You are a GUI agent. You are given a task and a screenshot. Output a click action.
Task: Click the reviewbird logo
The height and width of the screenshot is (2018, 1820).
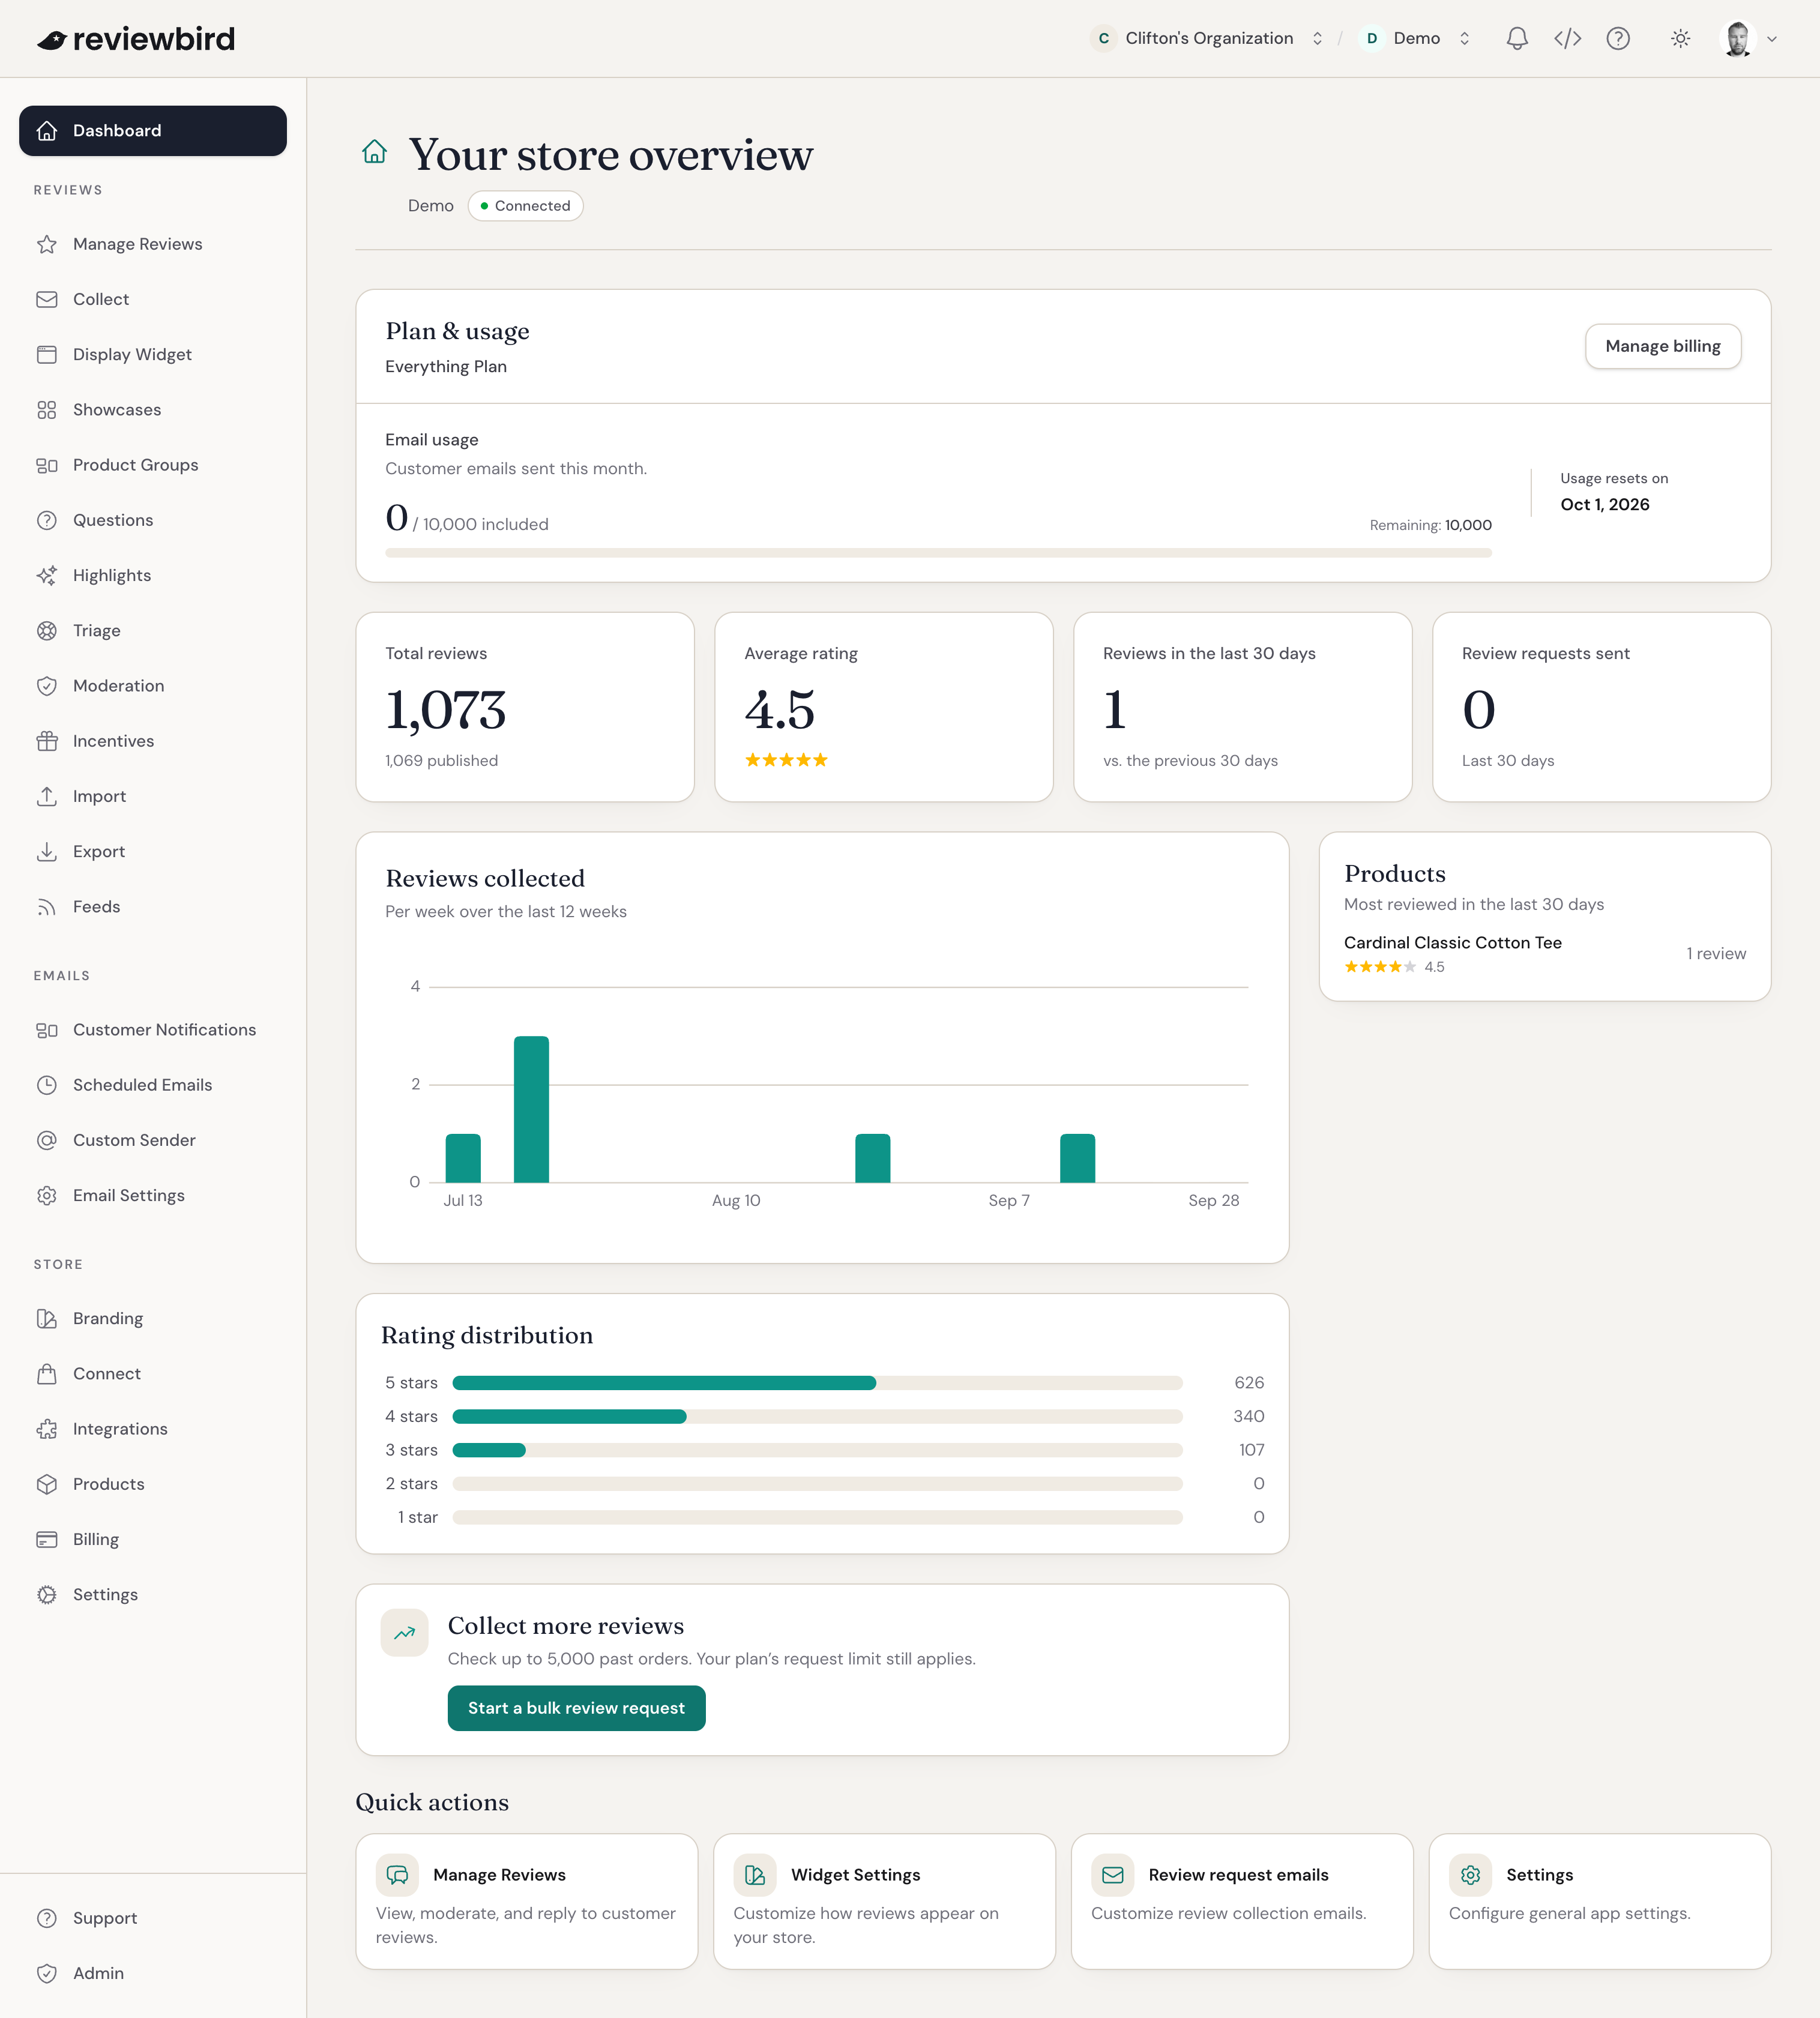[136, 39]
